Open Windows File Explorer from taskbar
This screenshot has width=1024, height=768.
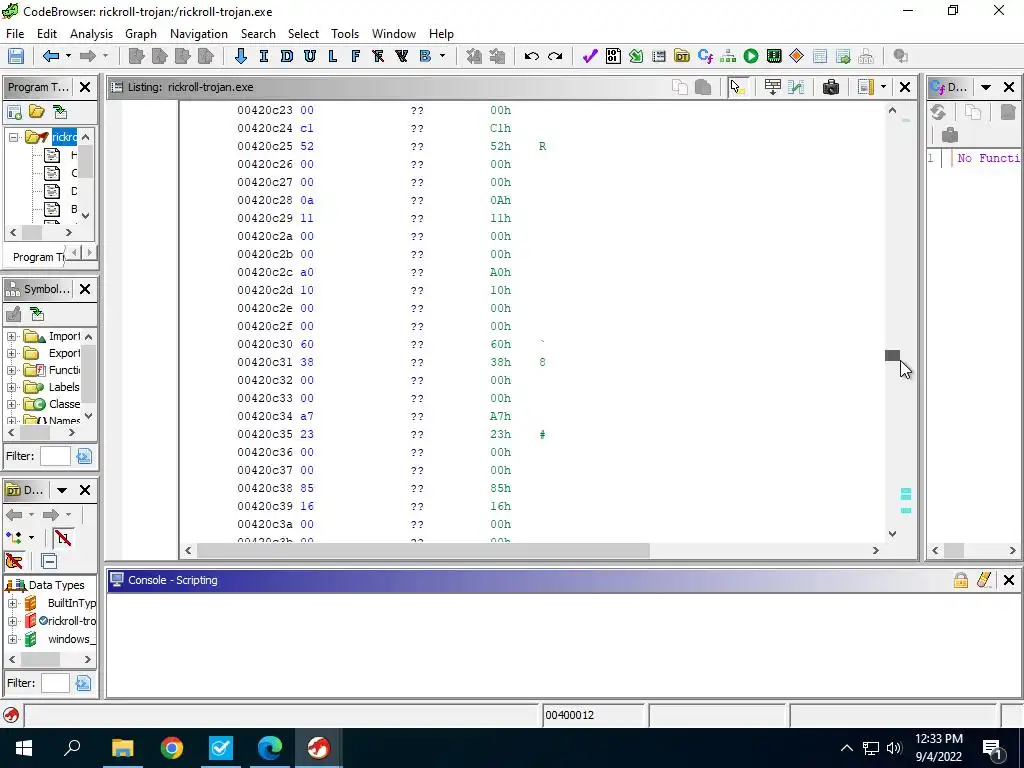[x=122, y=748]
